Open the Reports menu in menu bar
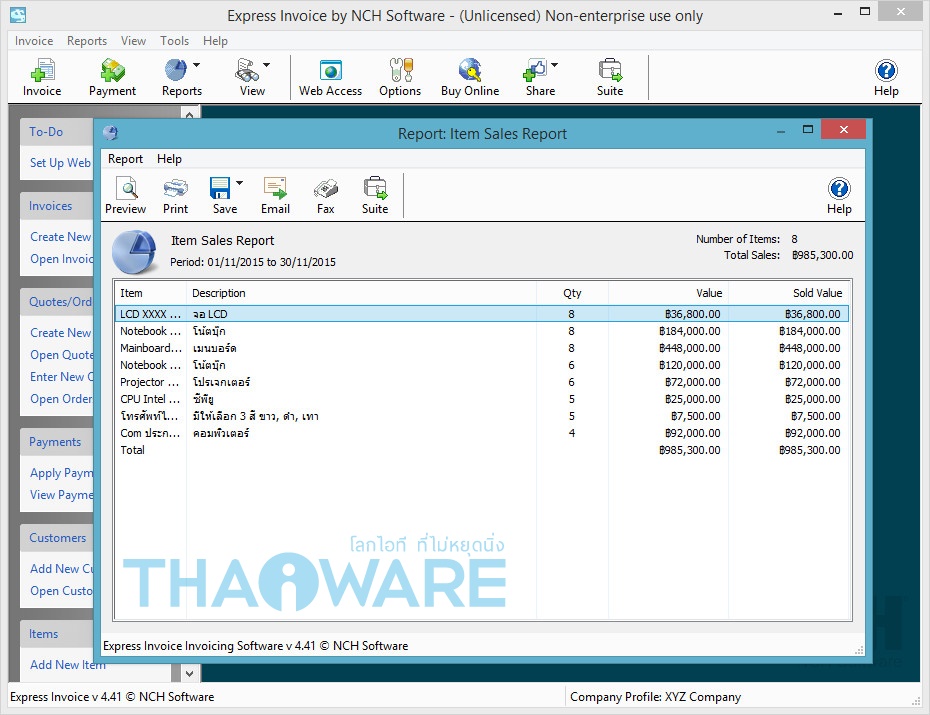The width and height of the screenshot is (930, 715). tap(87, 41)
